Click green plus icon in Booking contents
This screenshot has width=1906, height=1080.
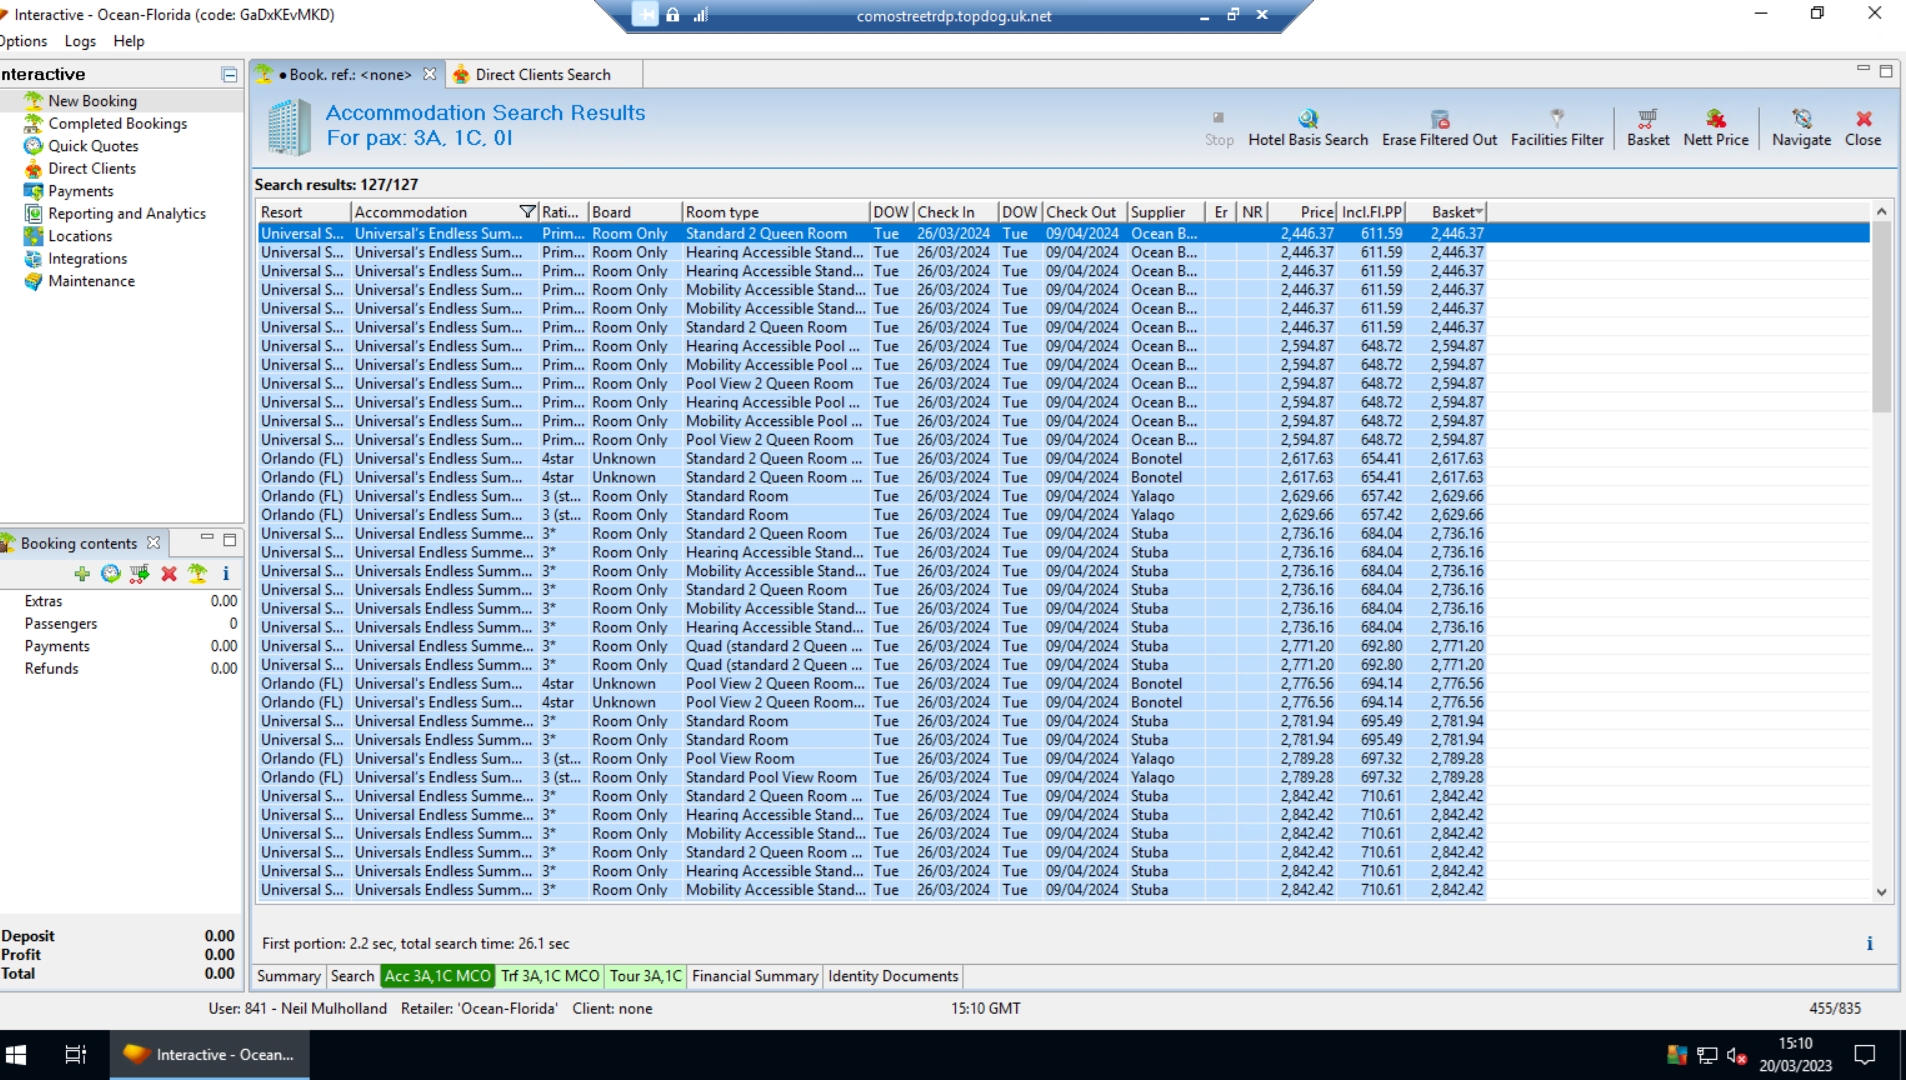click(x=82, y=573)
